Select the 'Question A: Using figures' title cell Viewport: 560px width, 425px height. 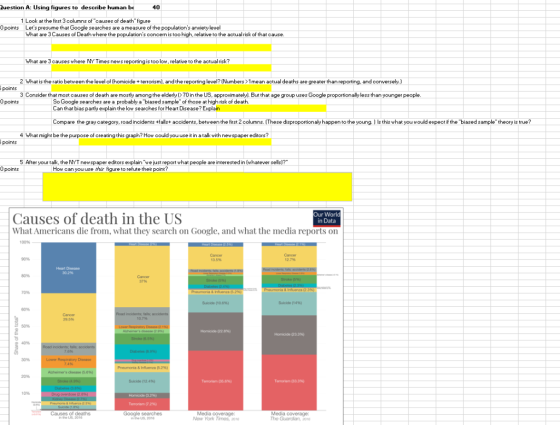67,8
